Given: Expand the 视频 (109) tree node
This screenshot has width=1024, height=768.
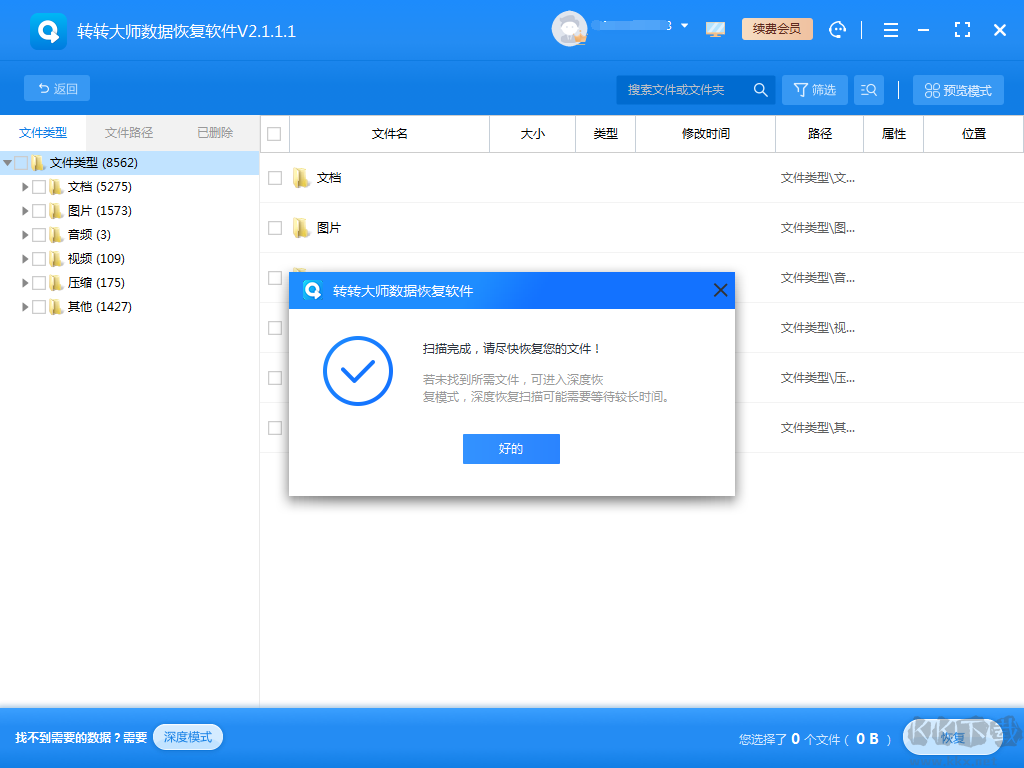Looking at the screenshot, I should [x=25, y=259].
